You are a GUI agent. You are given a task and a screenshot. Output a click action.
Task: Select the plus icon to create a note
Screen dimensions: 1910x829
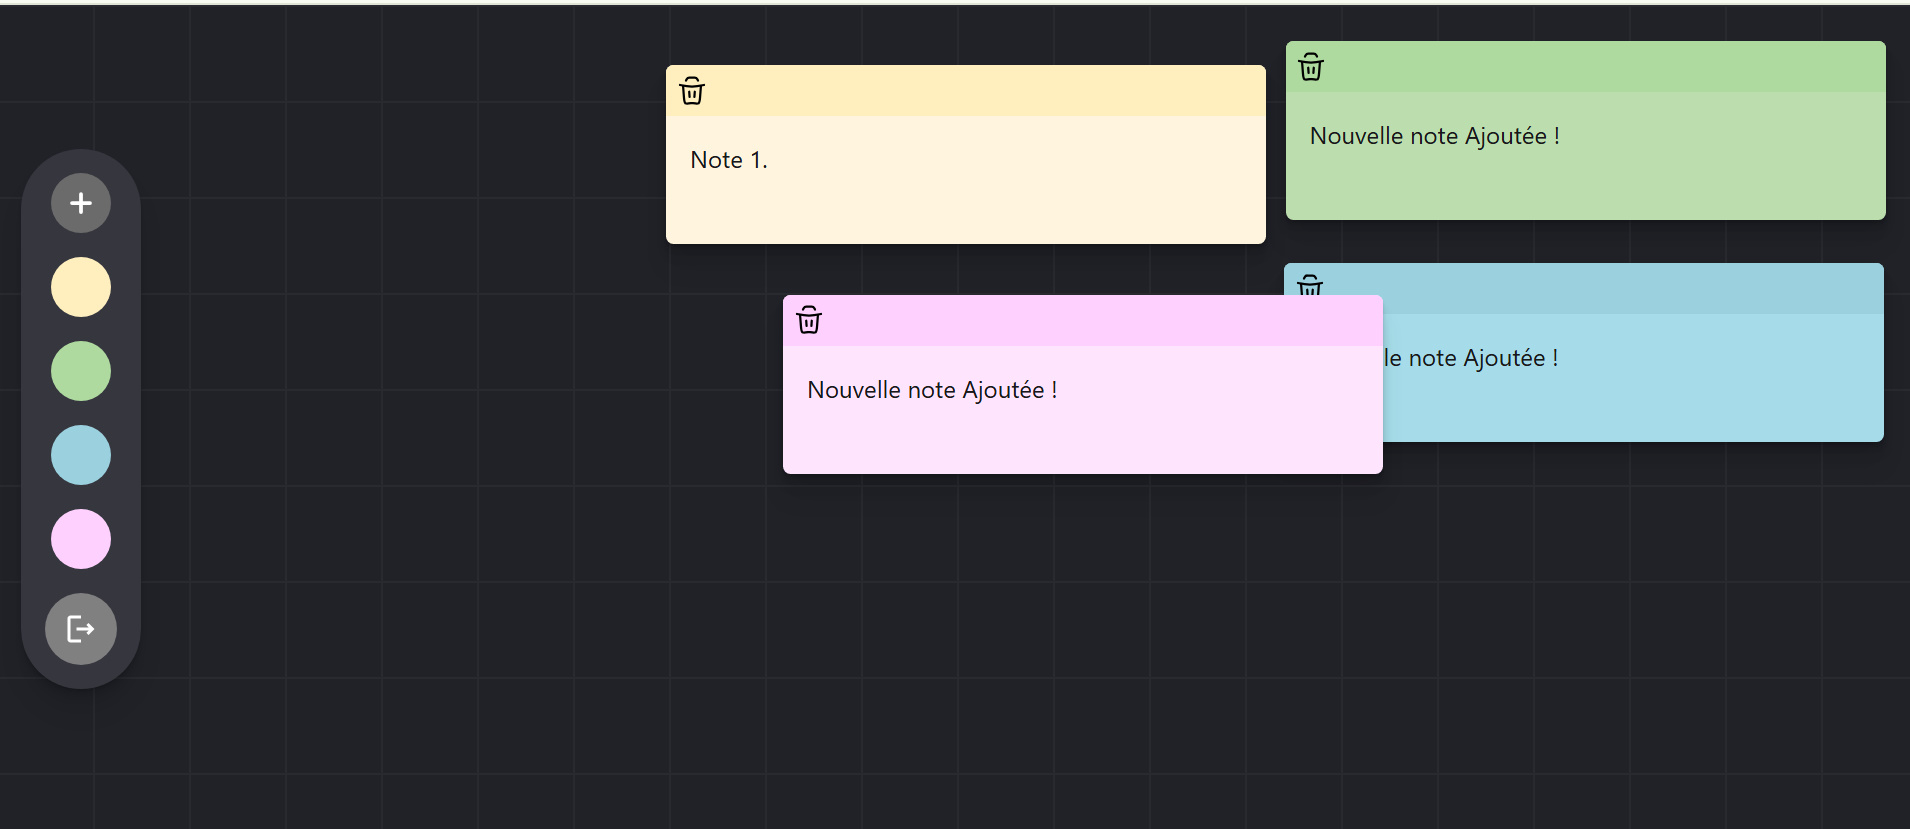coord(80,202)
